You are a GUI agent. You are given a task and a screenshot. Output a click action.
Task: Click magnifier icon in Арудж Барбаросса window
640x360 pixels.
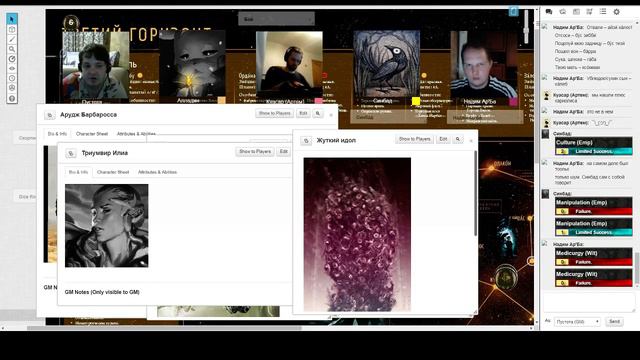318,113
